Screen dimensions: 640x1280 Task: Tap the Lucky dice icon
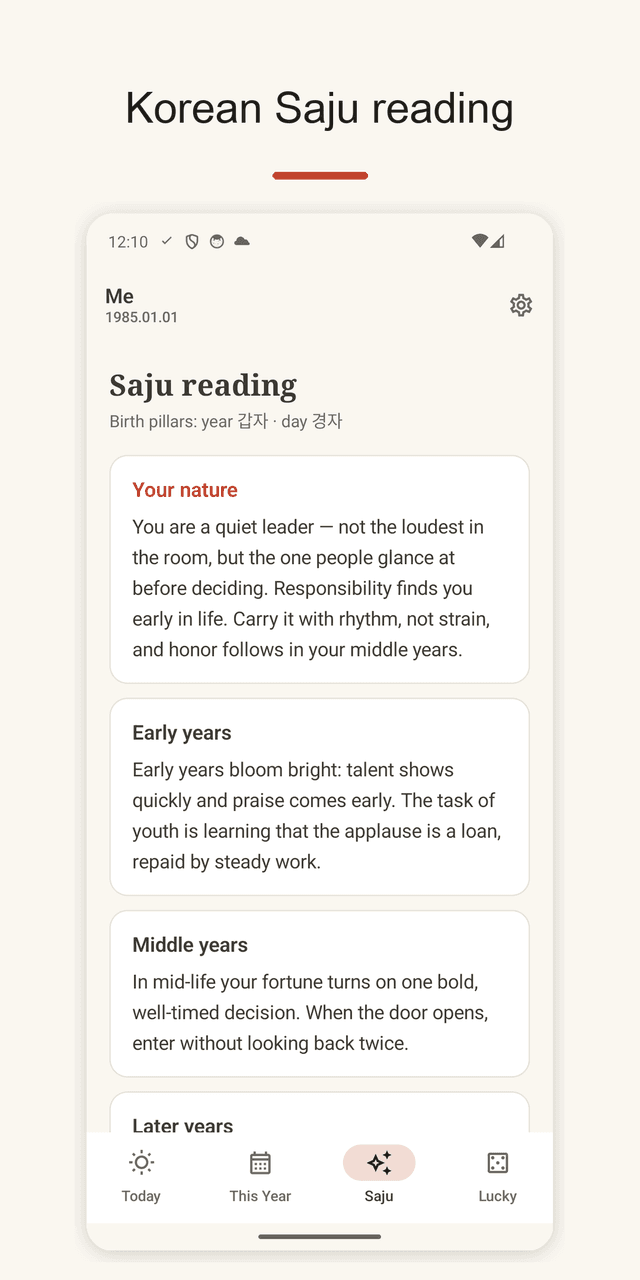(497, 1162)
